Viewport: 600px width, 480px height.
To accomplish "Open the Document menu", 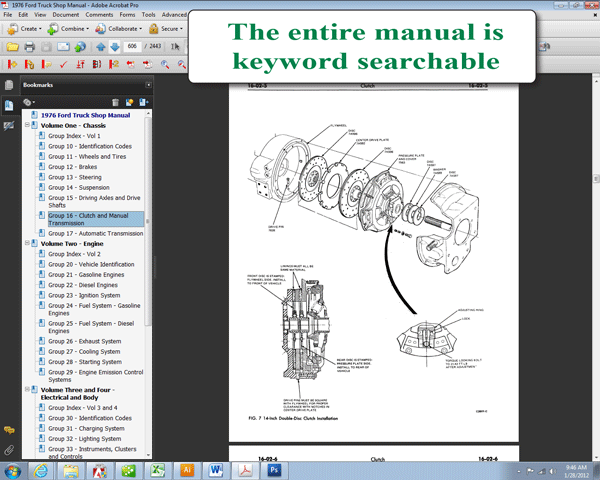I will (66, 15).
